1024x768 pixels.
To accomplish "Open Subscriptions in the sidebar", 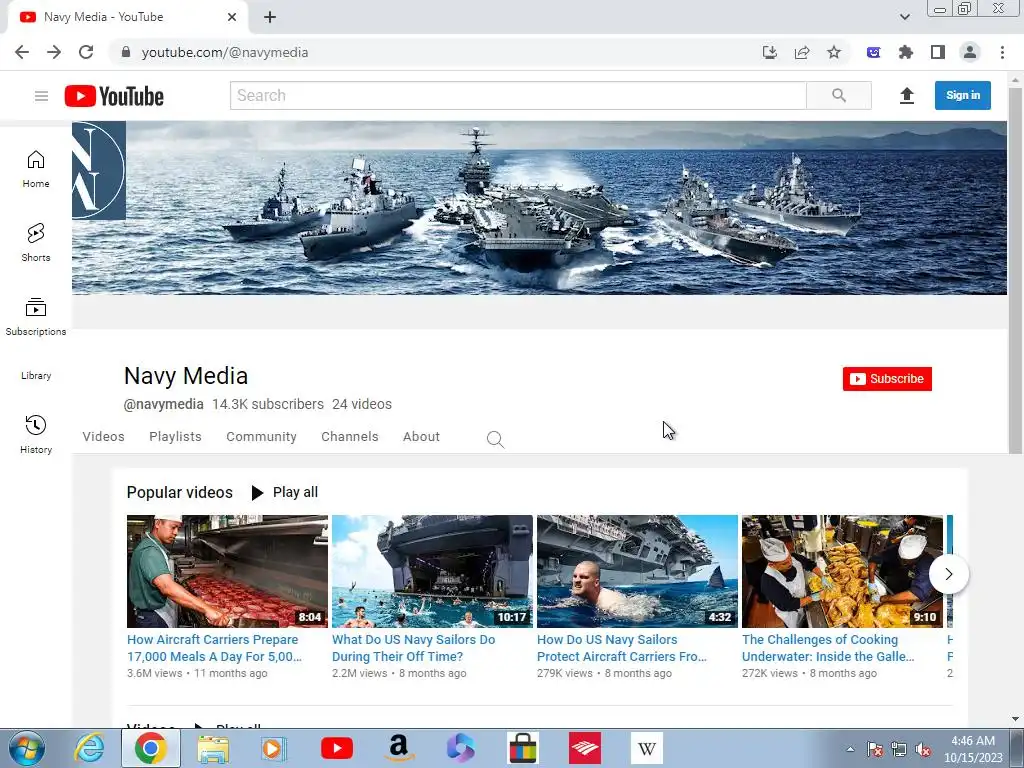I will tap(36, 317).
